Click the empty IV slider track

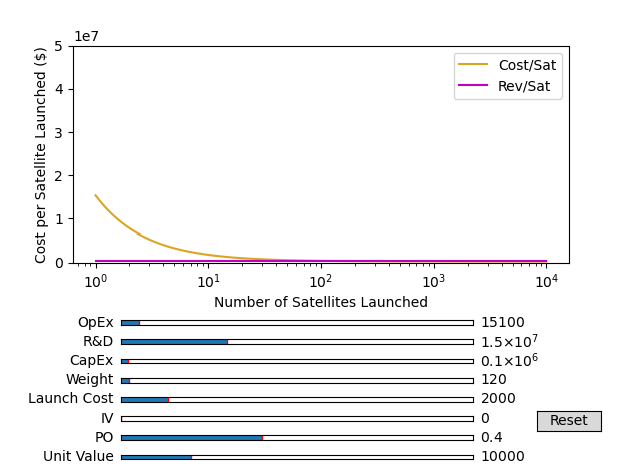pyautogui.click(x=297, y=418)
